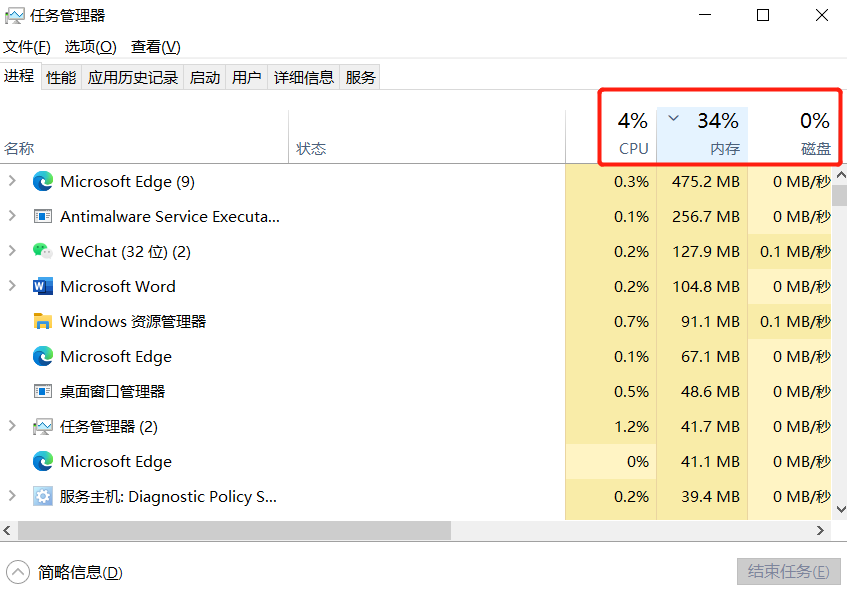Click the 39.4 MB memory value
The image size is (847, 595).
[710, 496]
